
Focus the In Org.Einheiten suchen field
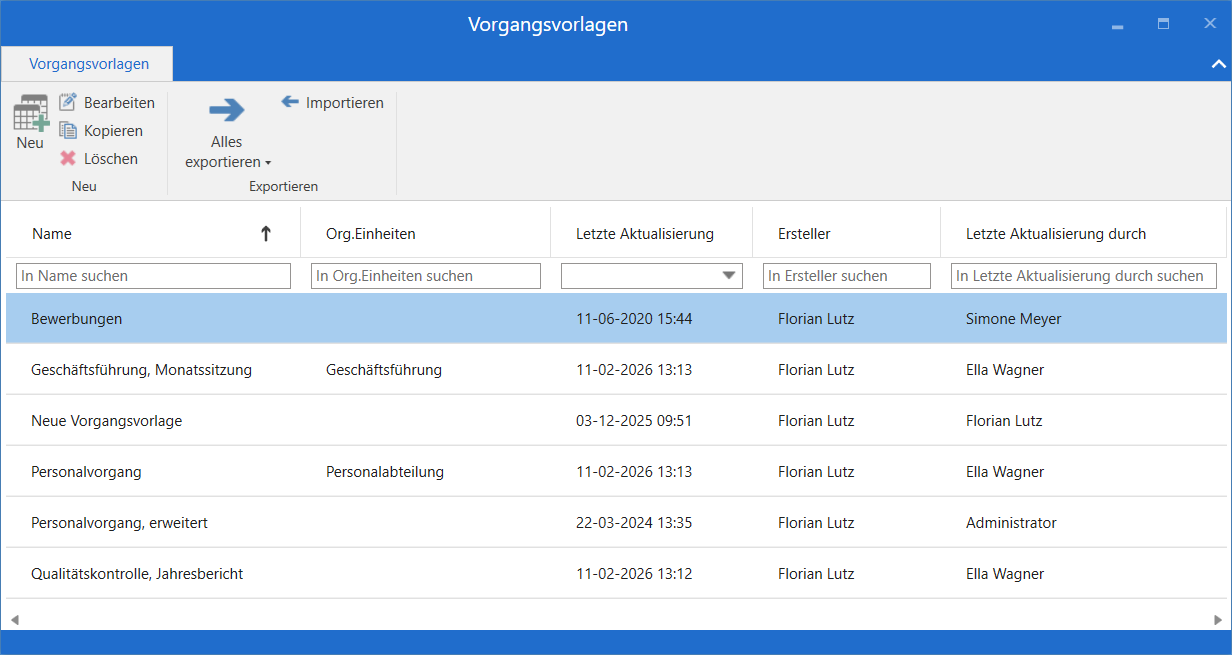[425, 276]
